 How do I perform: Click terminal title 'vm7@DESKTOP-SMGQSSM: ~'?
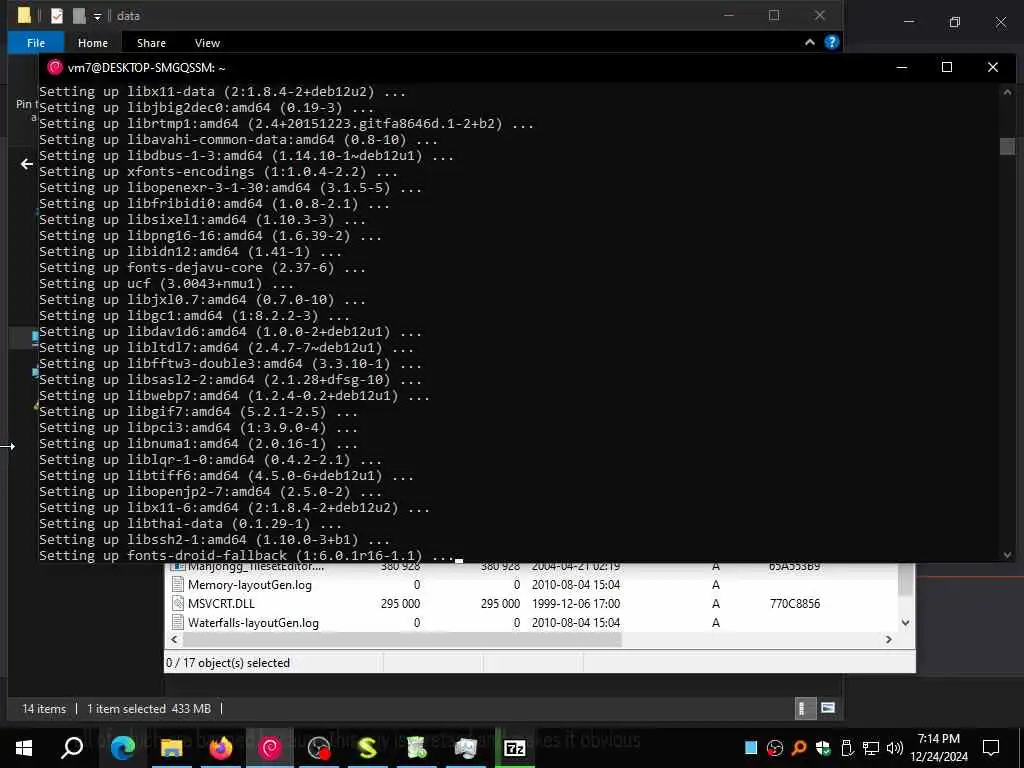click(x=146, y=67)
